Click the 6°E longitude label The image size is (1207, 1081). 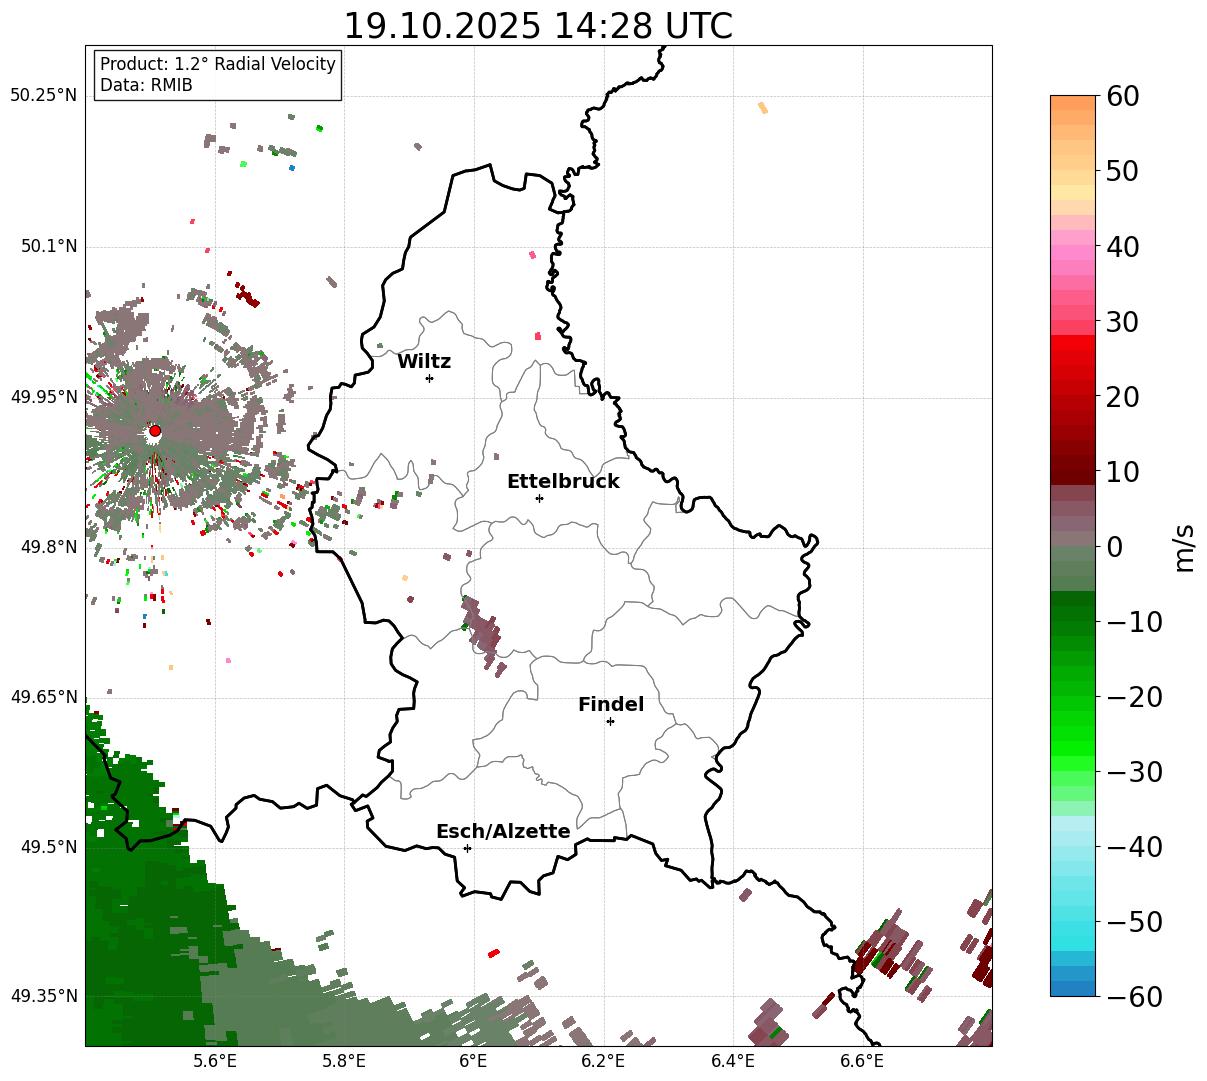pos(473,1062)
